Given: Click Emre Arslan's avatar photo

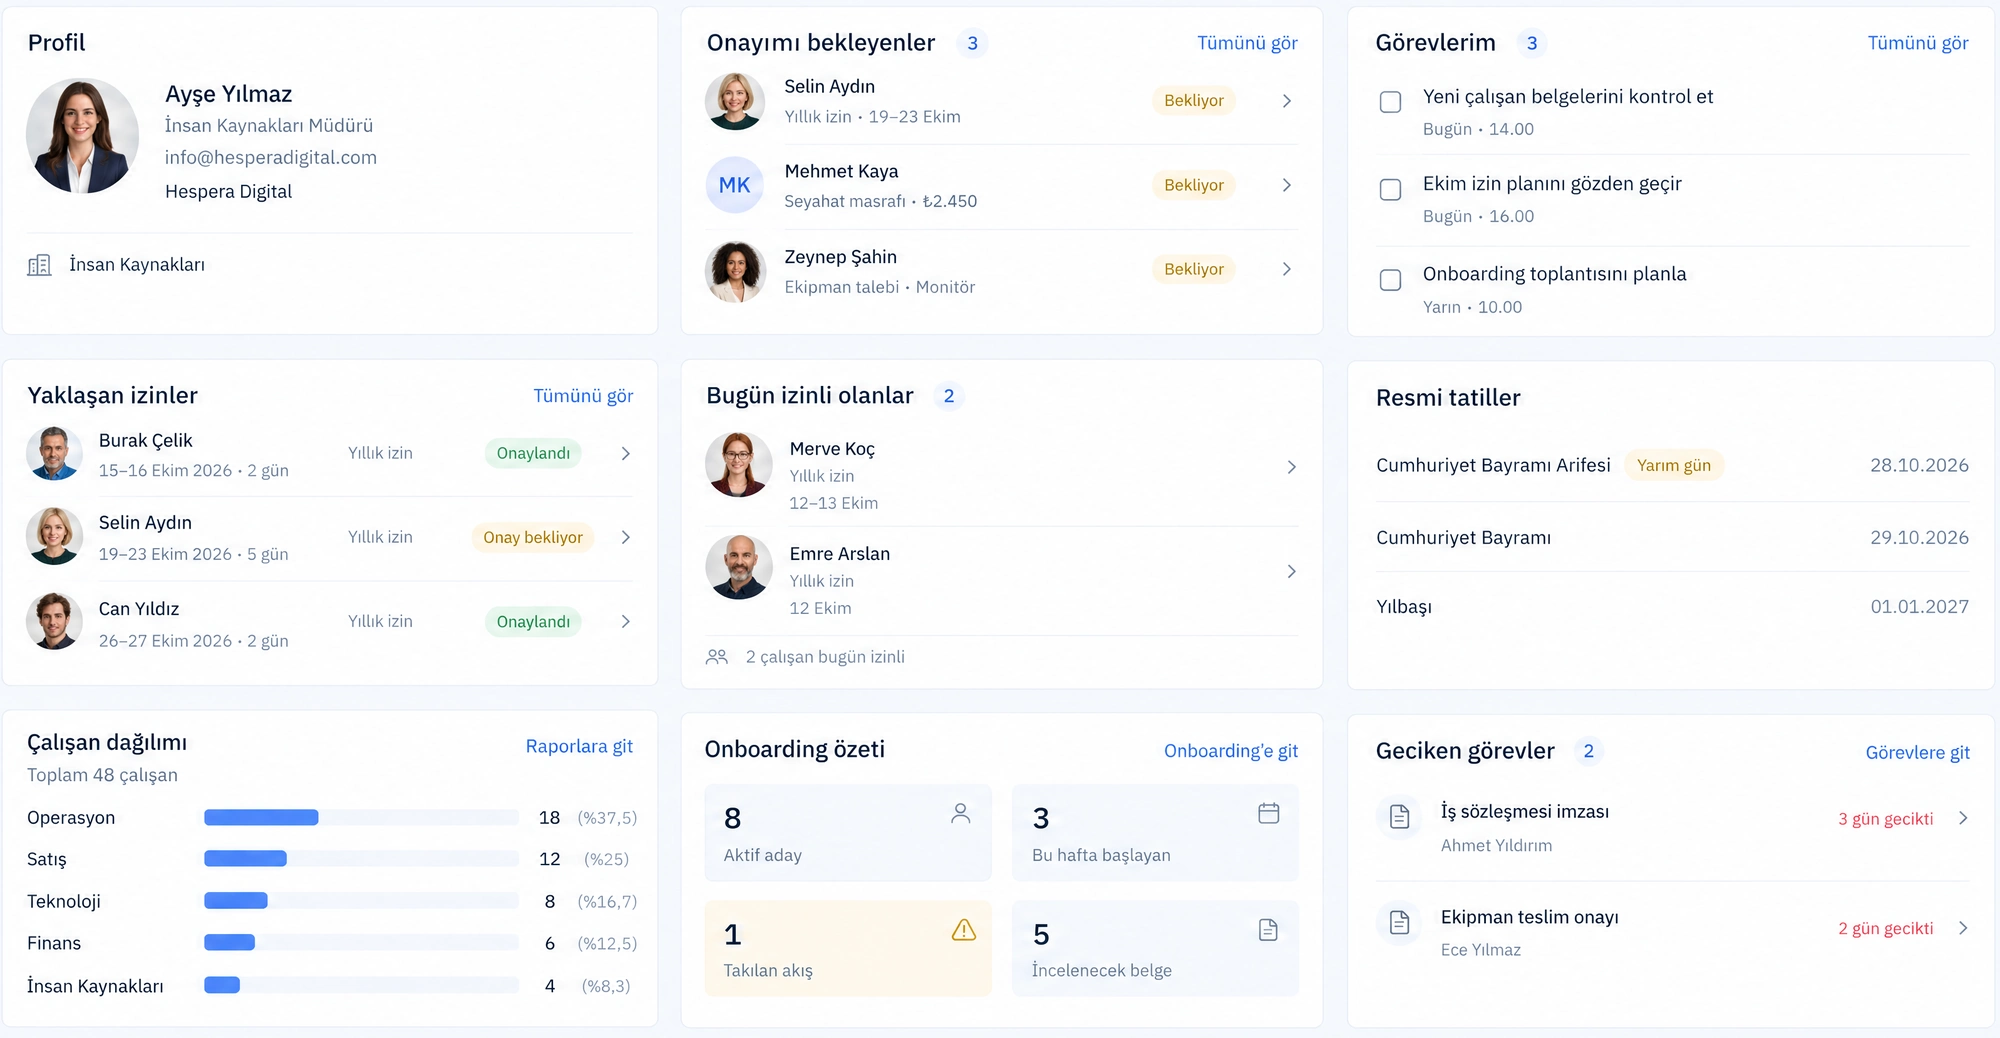Looking at the screenshot, I should 739,567.
